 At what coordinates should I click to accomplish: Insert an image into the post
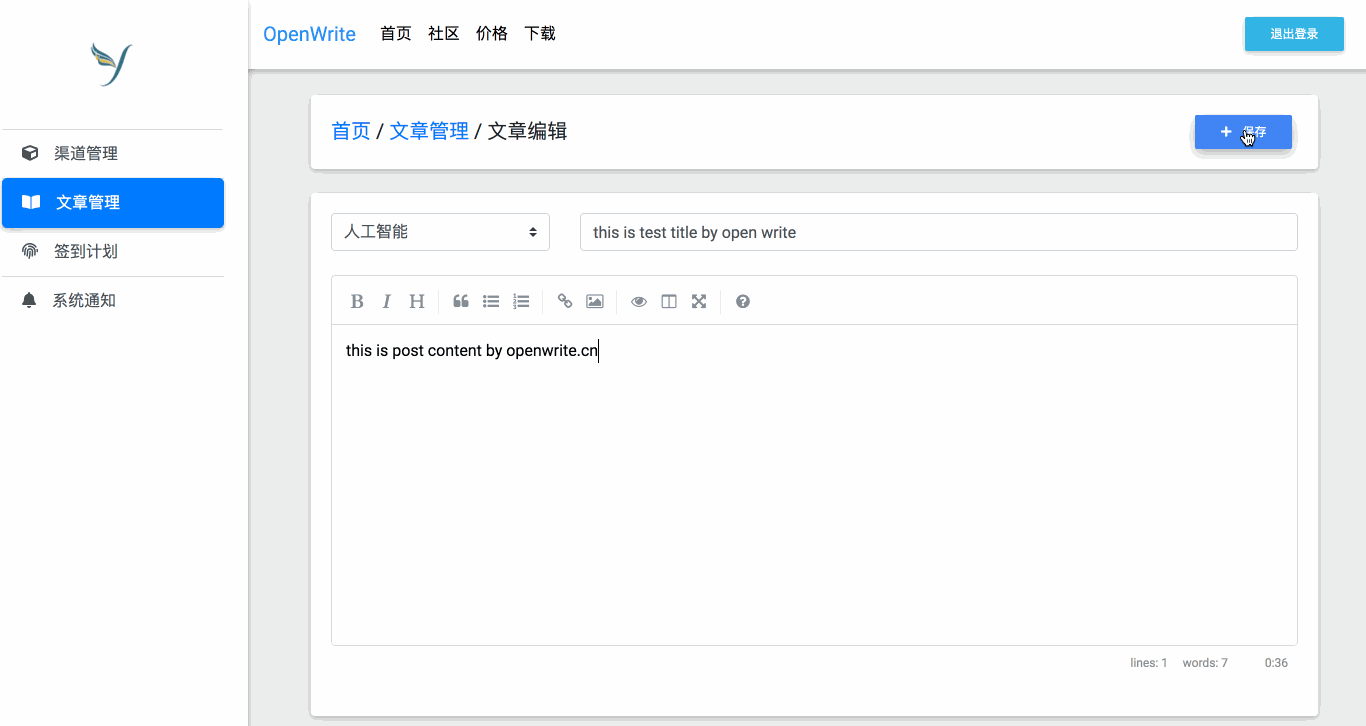coord(594,300)
